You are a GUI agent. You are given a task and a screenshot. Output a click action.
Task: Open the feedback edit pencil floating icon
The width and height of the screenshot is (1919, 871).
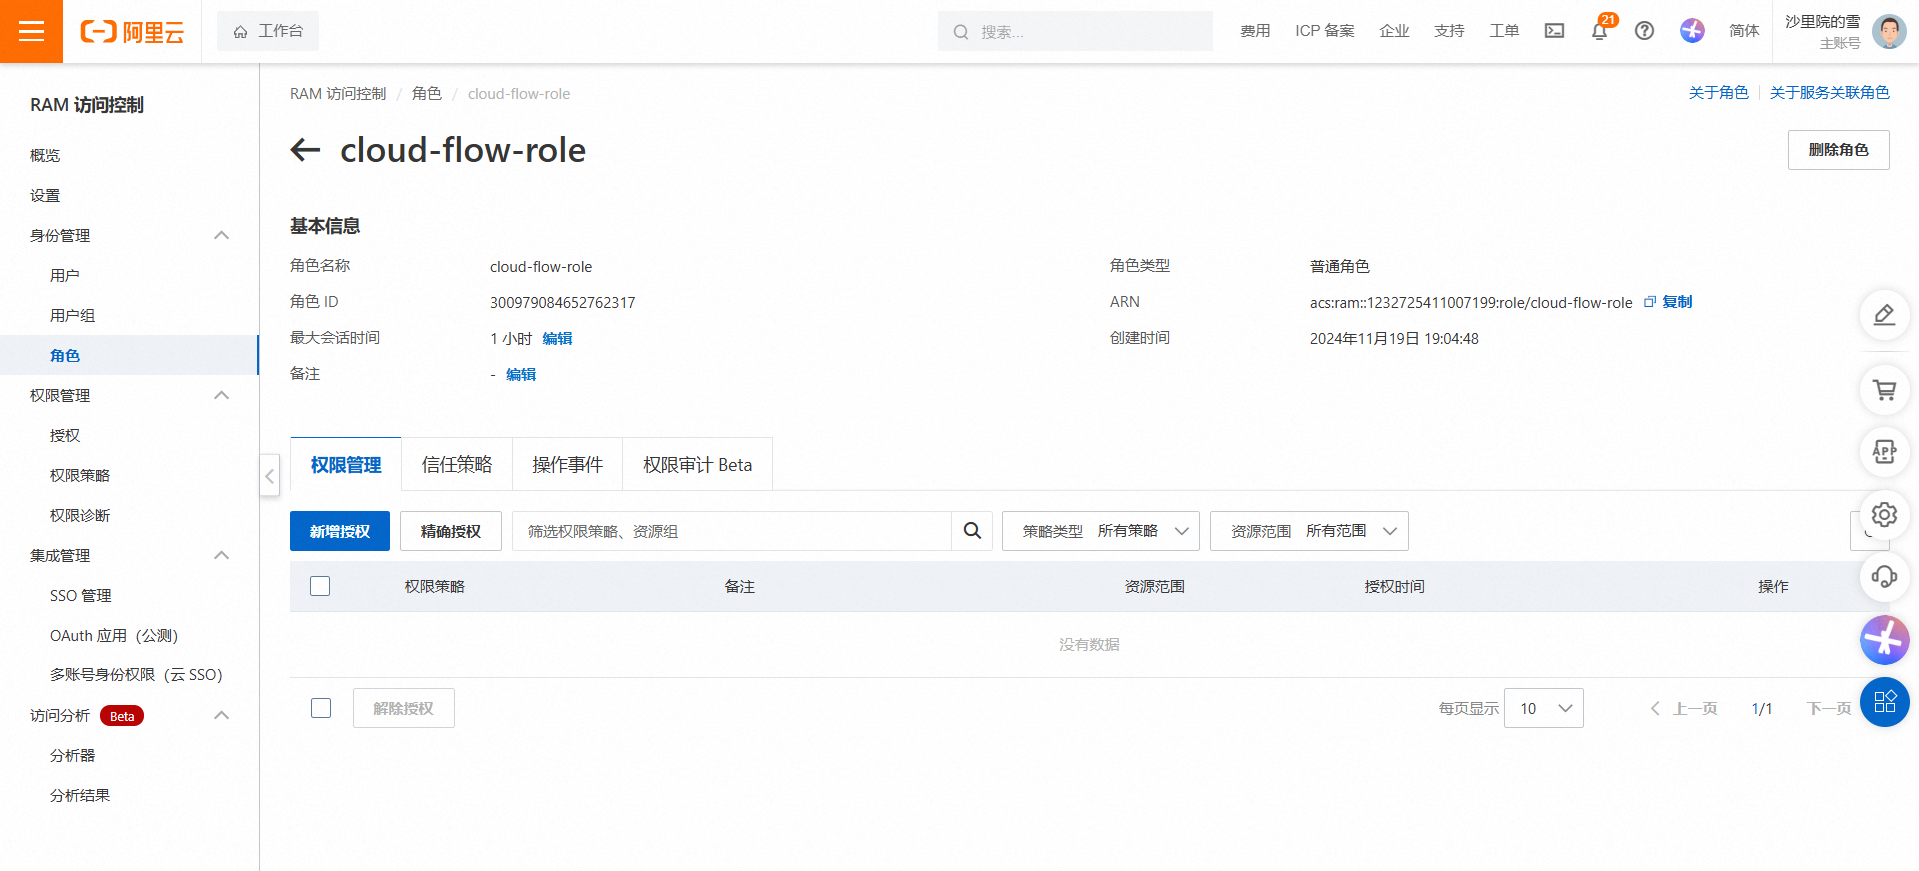(x=1884, y=315)
